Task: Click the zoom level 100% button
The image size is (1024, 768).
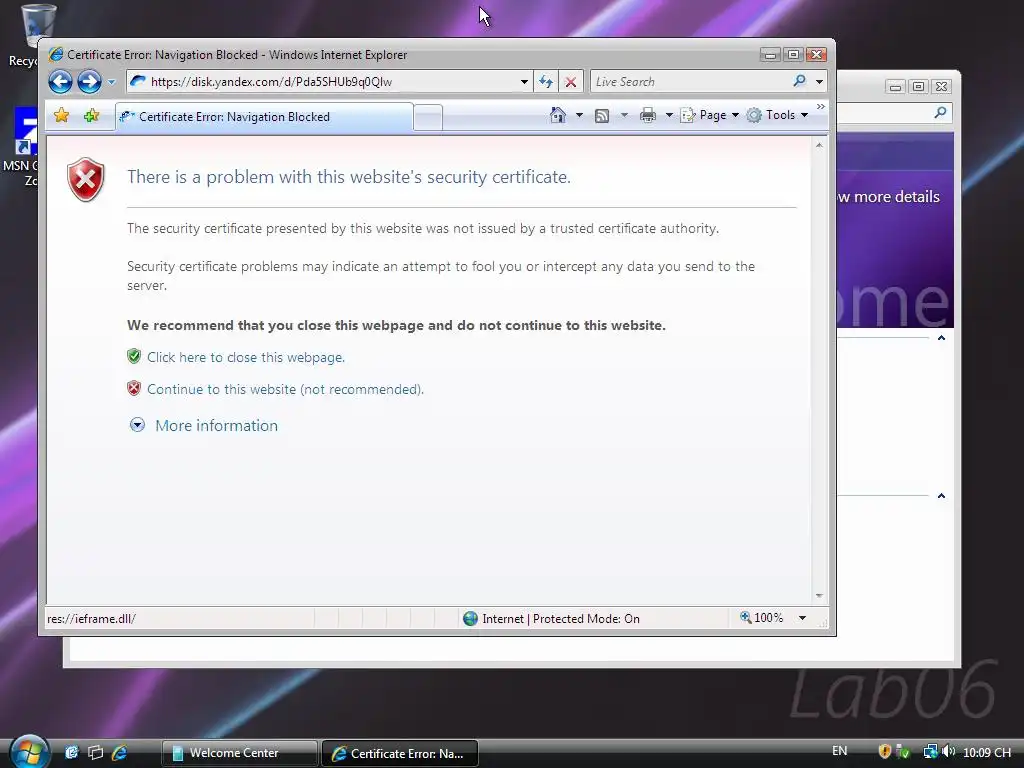Action: [761, 618]
